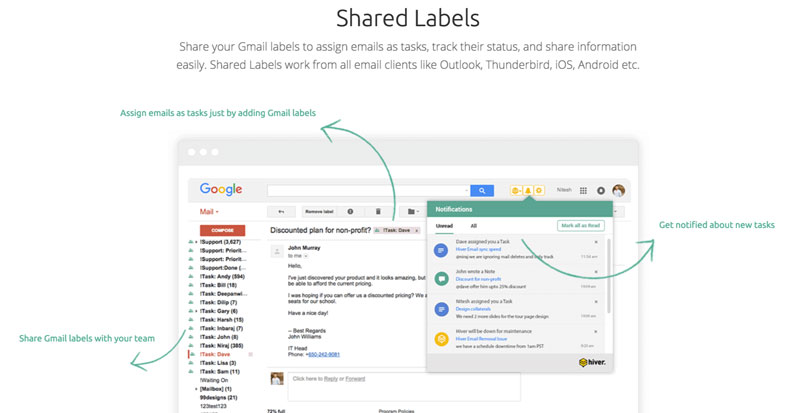Switch to the All notifications tab
This screenshot has height=413, width=800.
pyautogui.click(x=473, y=226)
